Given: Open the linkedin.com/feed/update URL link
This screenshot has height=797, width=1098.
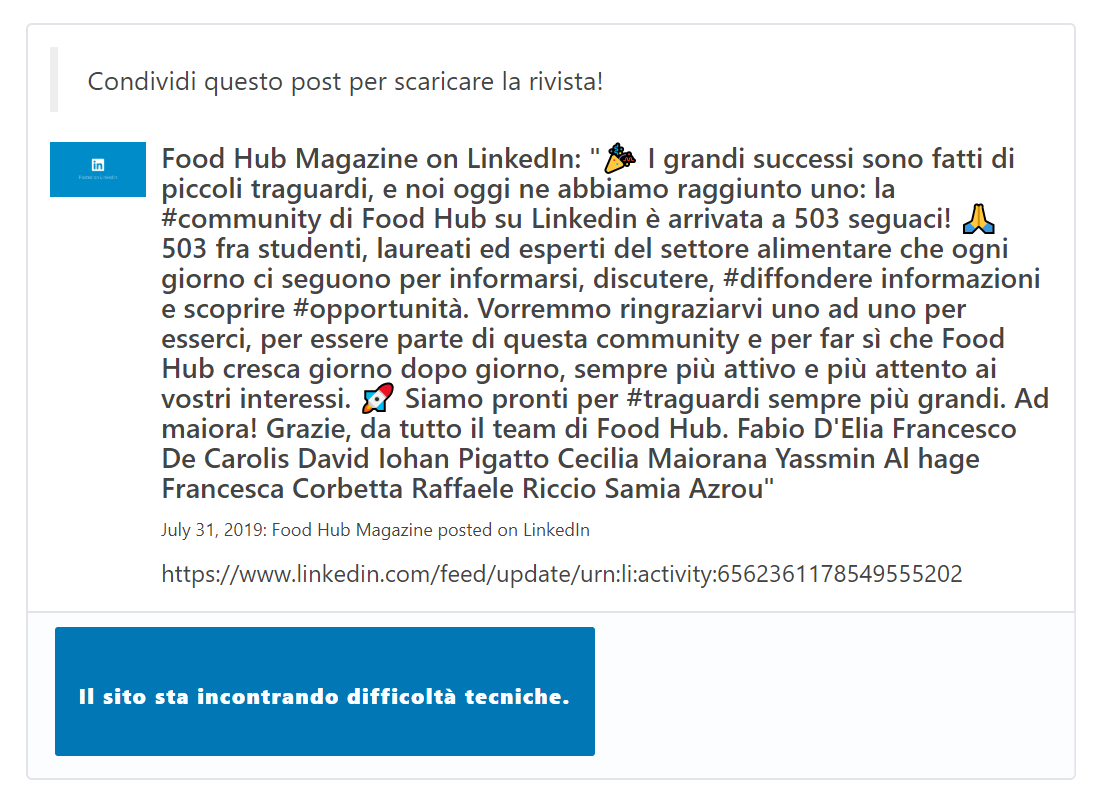Looking at the screenshot, I should 562,574.
